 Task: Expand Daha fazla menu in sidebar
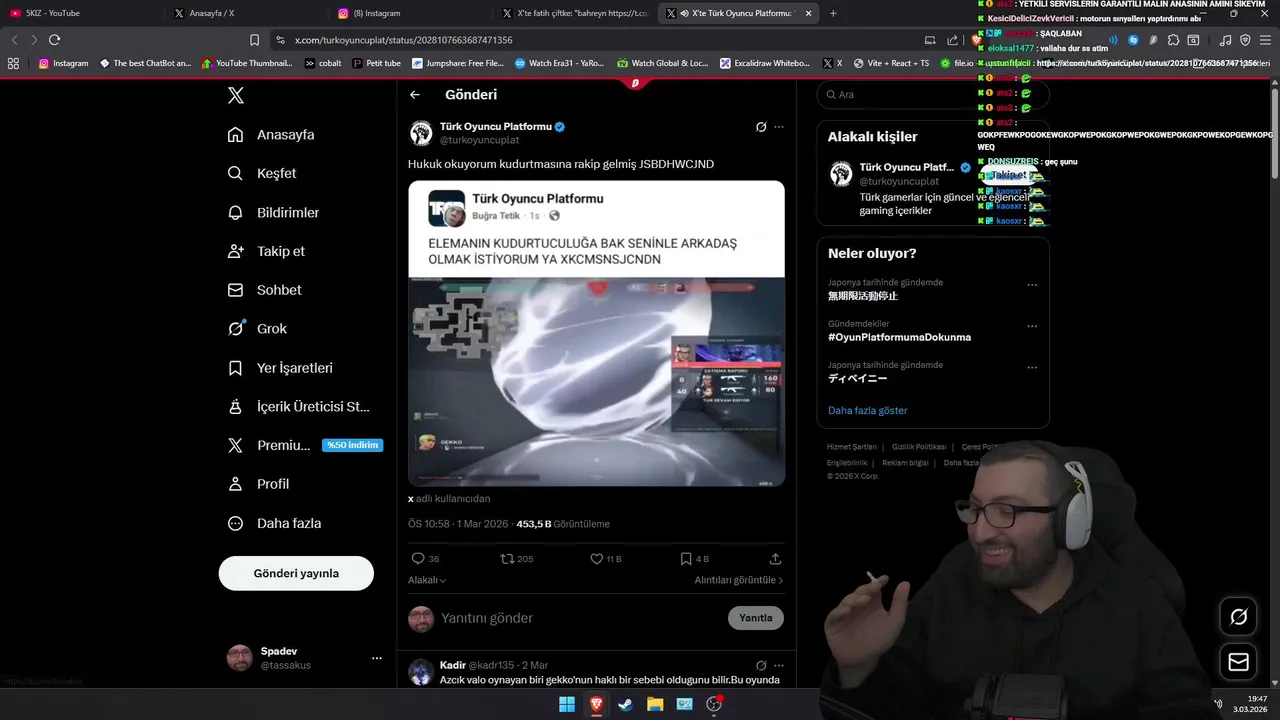point(274,523)
